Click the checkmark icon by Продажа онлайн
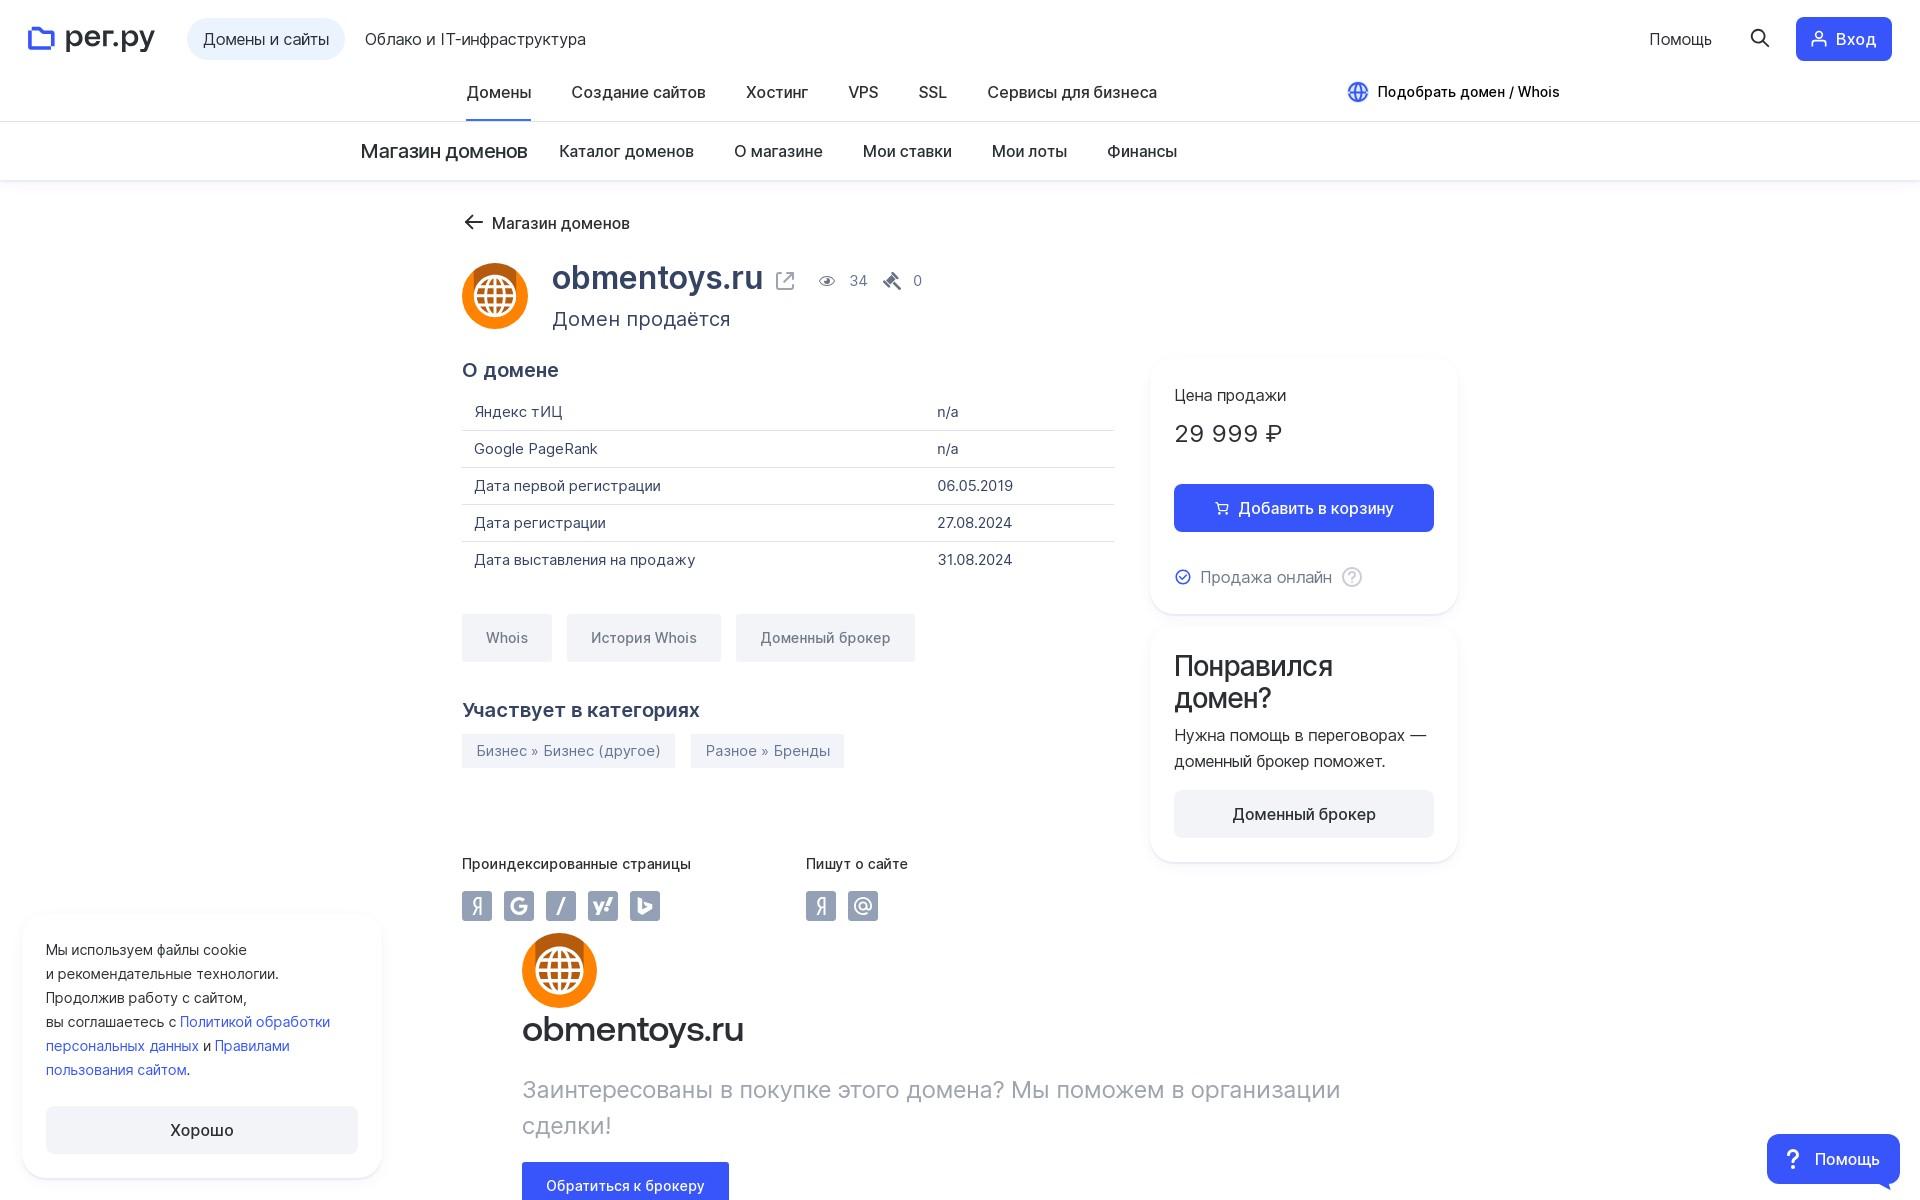This screenshot has height=1200, width=1920. tap(1183, 577)
